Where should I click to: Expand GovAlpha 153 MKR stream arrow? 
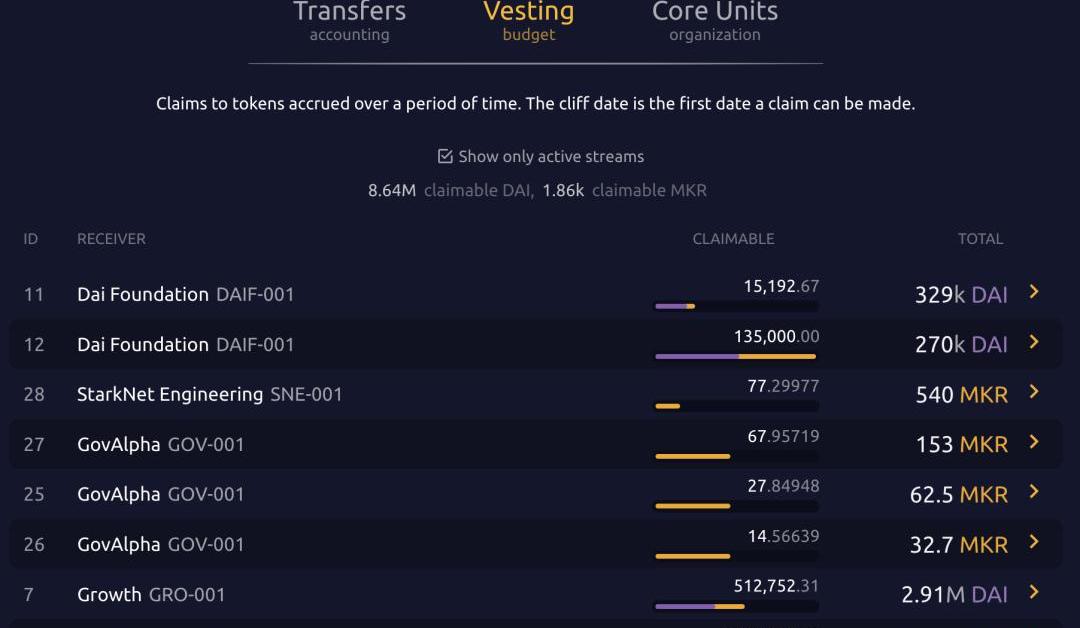pyautogui.click(x=1033, y=442)
